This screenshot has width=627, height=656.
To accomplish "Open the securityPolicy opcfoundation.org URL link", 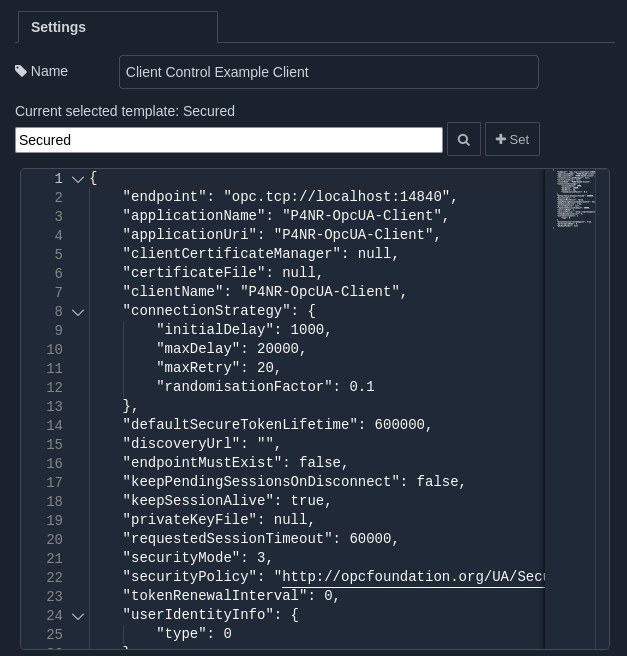I will coord(413,577).
